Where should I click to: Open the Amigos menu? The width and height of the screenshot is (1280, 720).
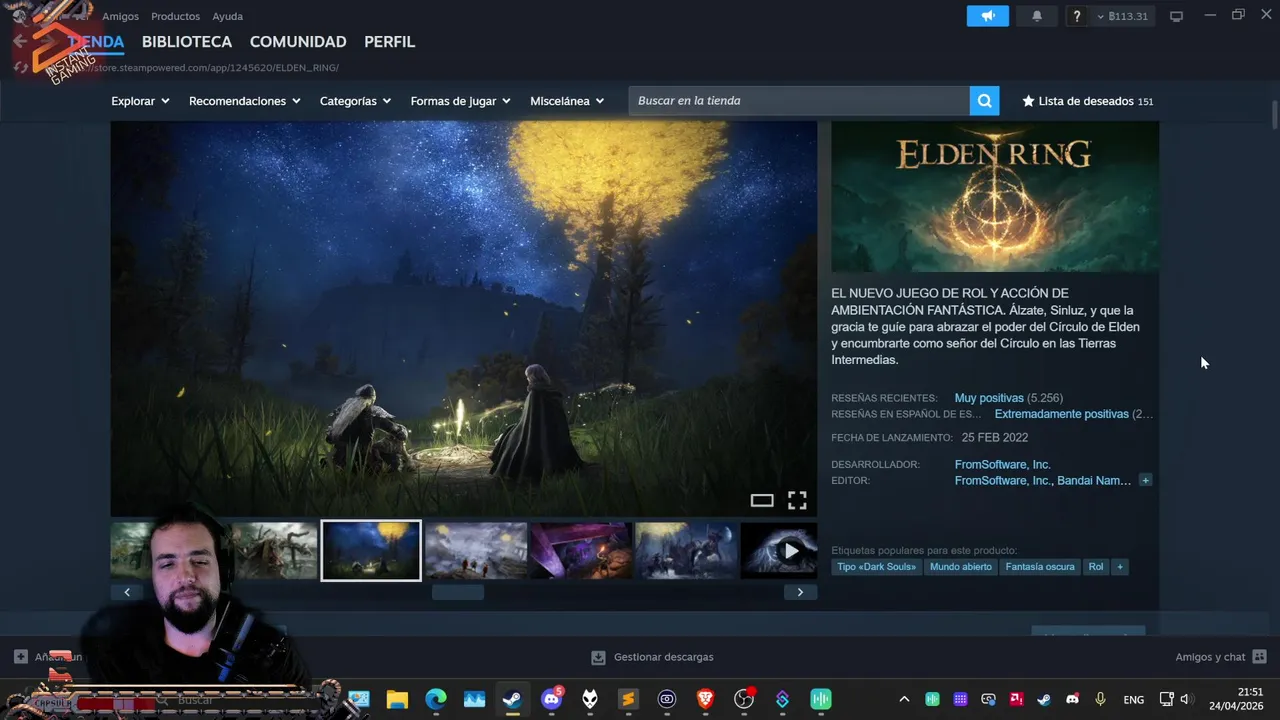pyautogui.click(x=120, y=16)
